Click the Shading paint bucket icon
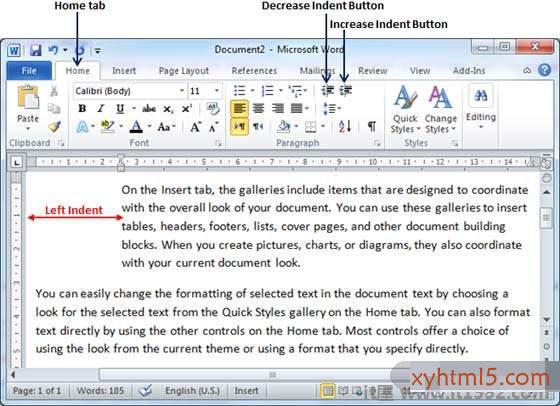The width and height of the screenshot is (560, 406). click(284, 126)
